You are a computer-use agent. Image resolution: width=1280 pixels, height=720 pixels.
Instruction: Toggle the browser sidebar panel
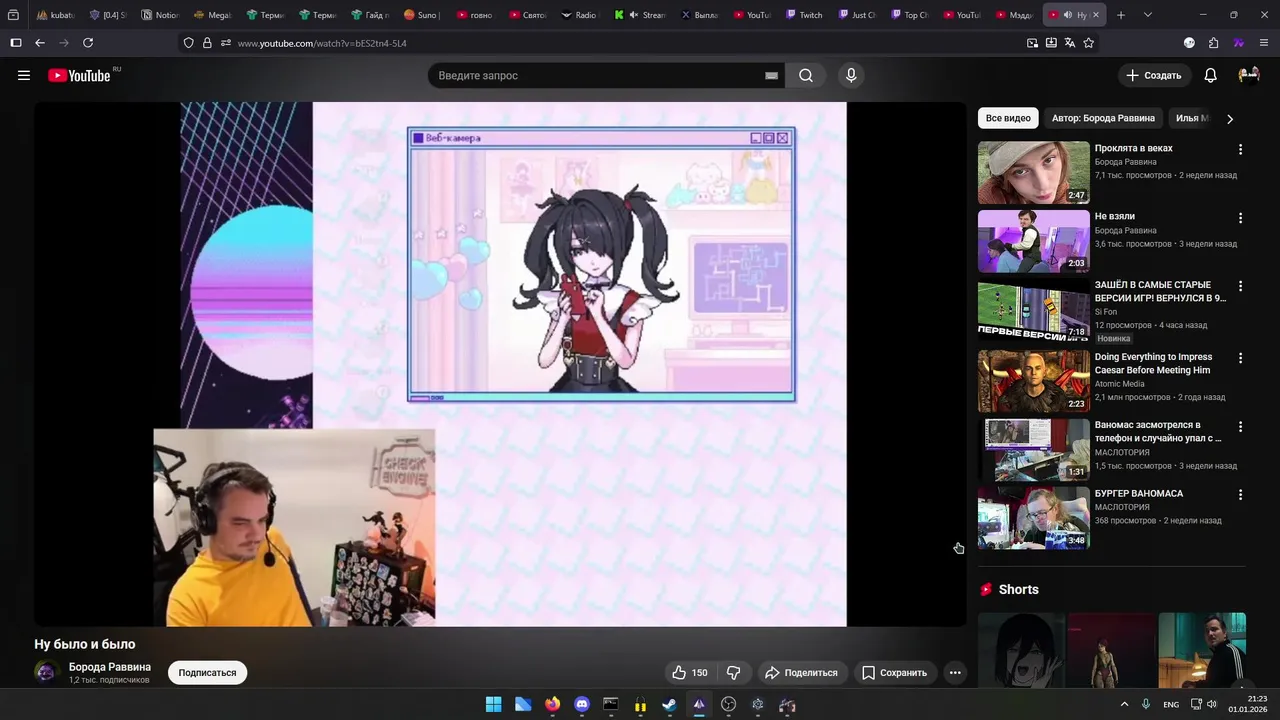16,43
